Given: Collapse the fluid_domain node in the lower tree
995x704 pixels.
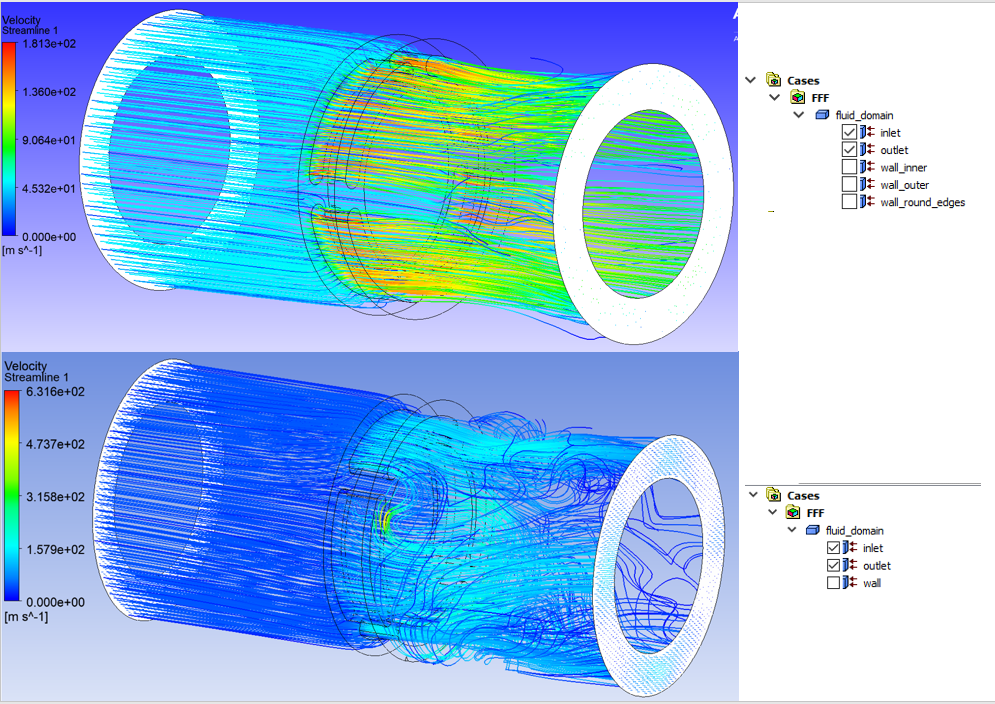Looking at the screenshot, I should (x=792, y=530).
